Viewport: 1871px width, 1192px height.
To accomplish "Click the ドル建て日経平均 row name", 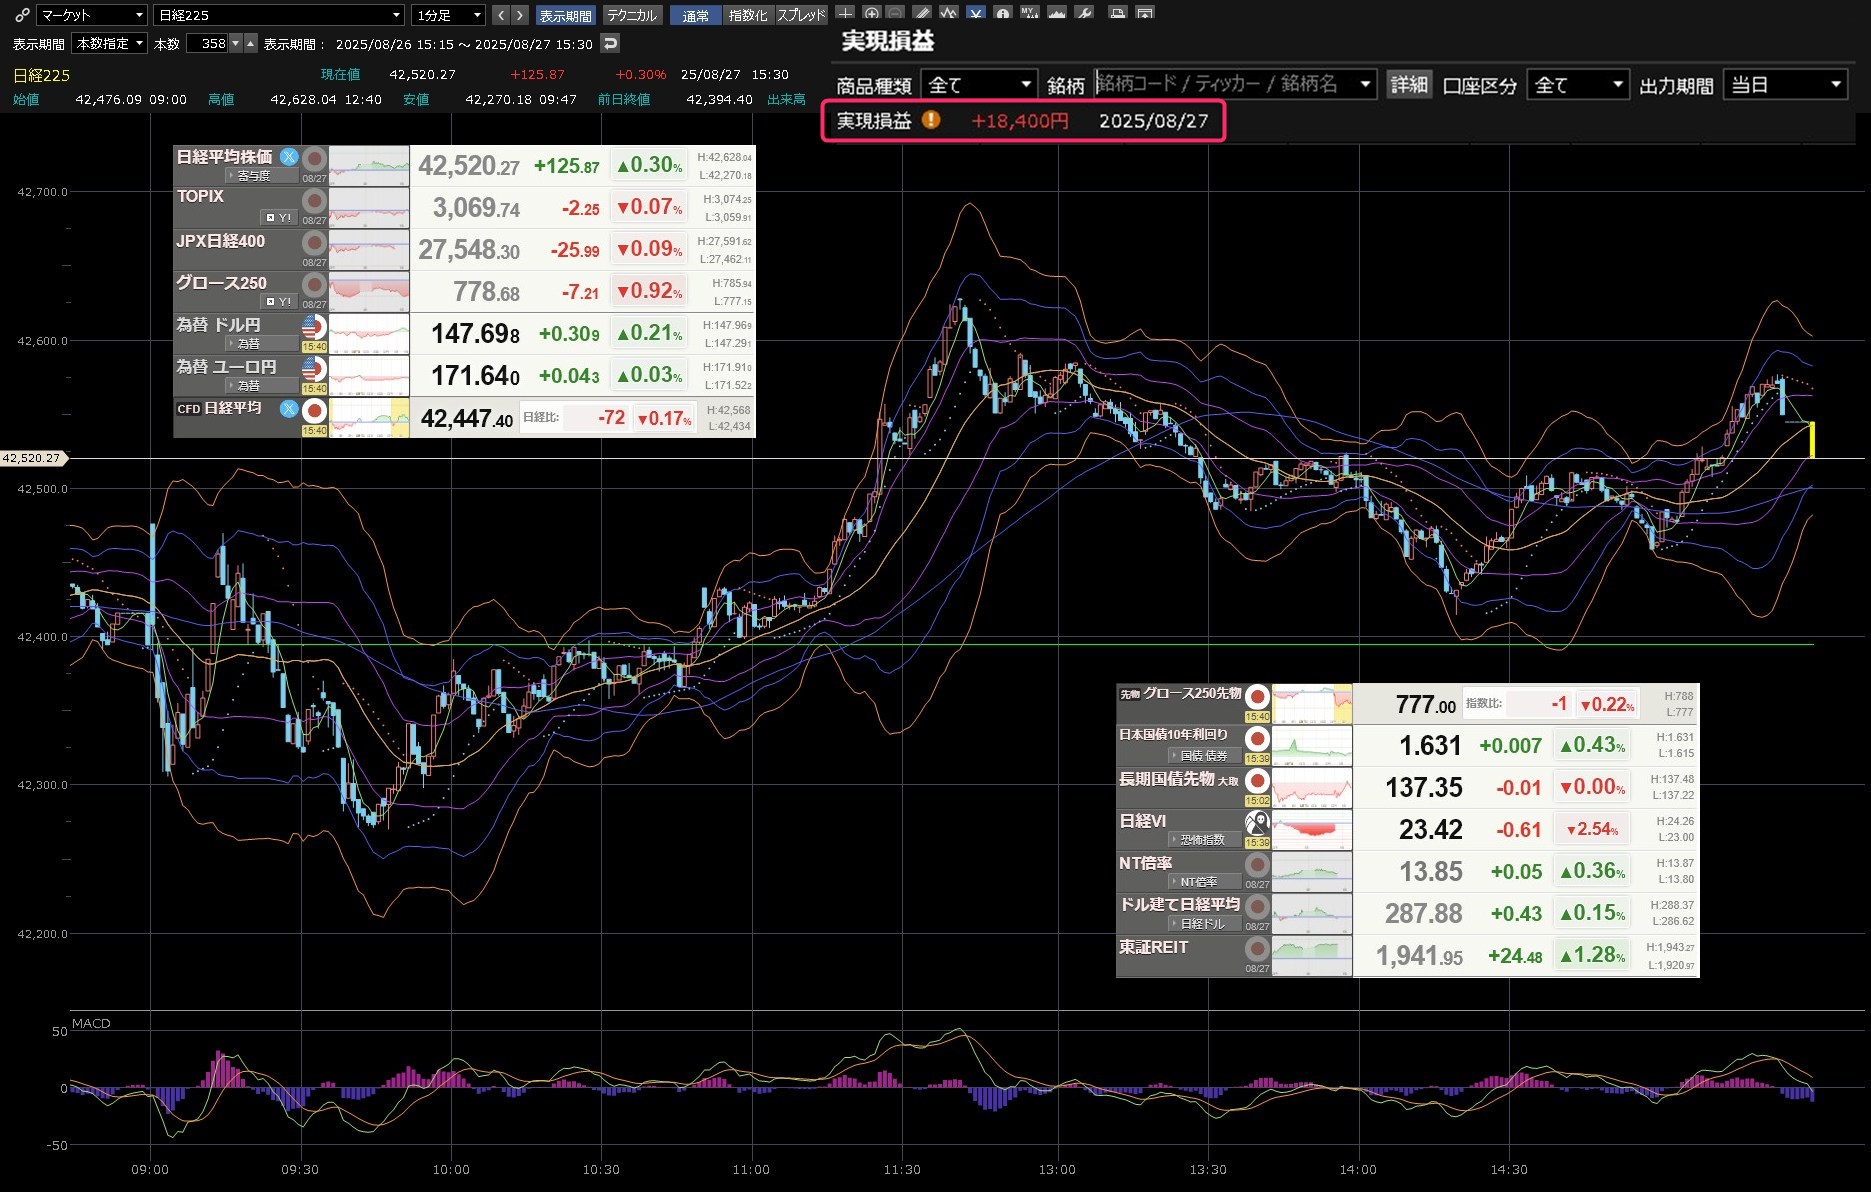I will pos(1179,904).
